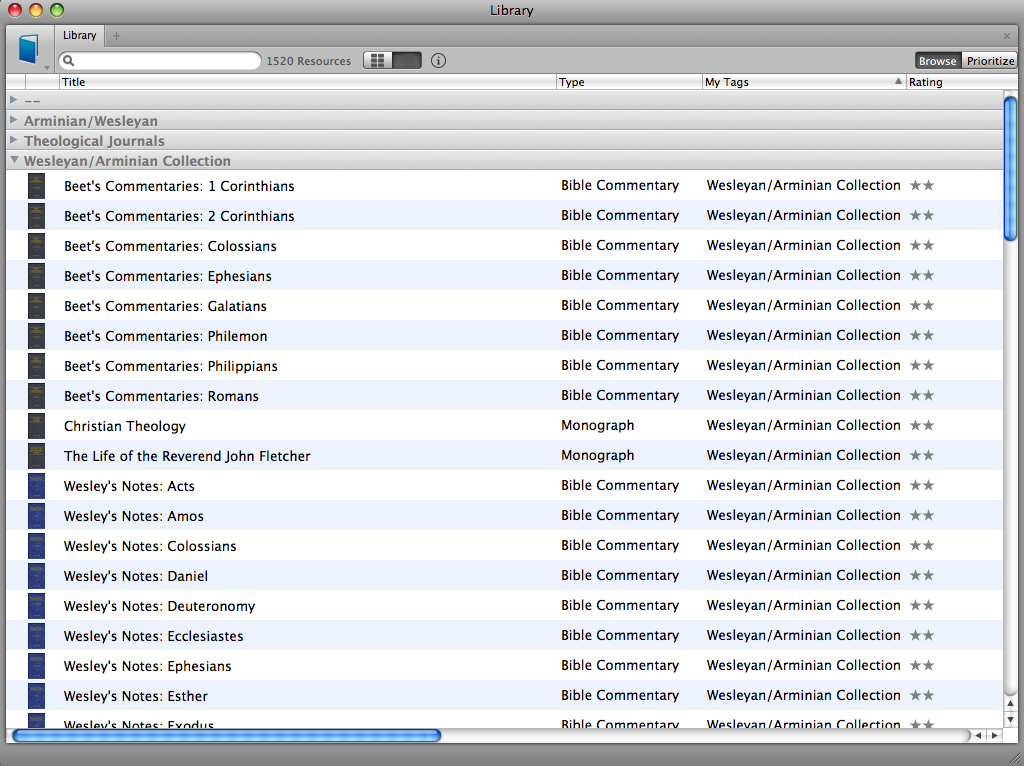Image resolution: width=1024 pixels, height=766 pixels.
Task: Select title 'Beet's Commentaries: 1 Corinthians'
Action: (x=179, y=186)
